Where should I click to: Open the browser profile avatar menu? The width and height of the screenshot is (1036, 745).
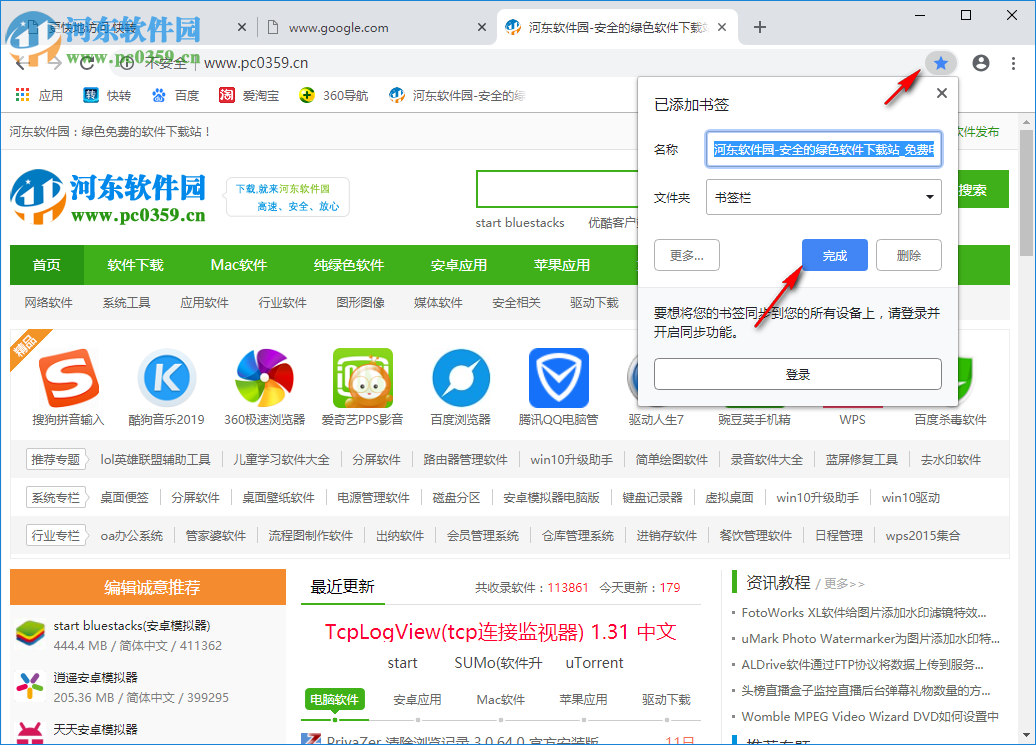980,62
